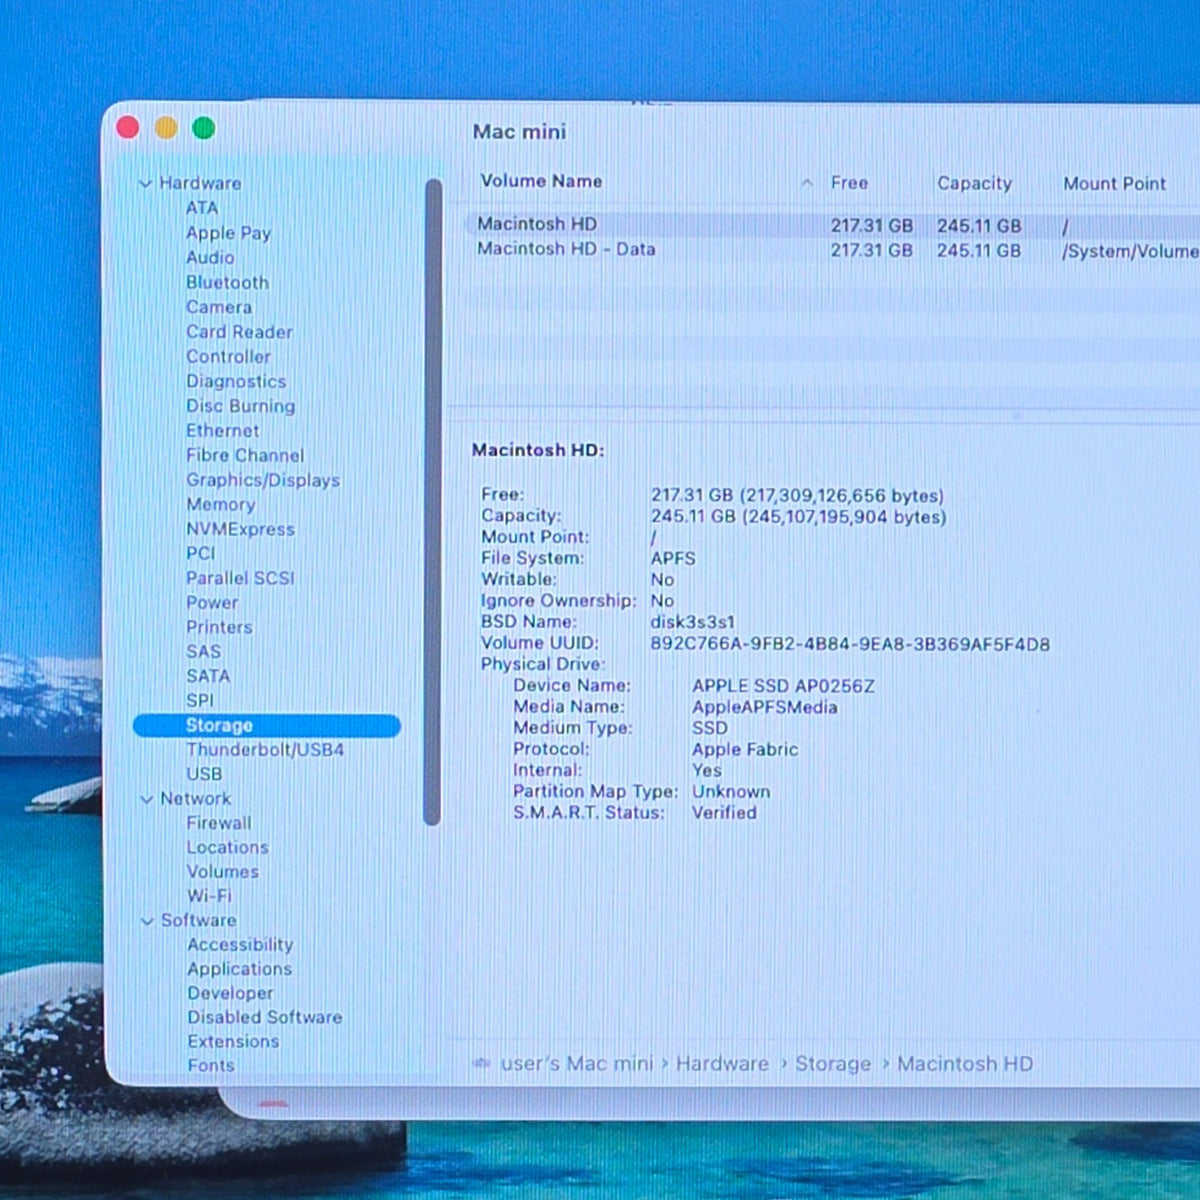Select Parallel SCSI in the sidebar
Screen dimensions: 1200x1200
point(240,578)
